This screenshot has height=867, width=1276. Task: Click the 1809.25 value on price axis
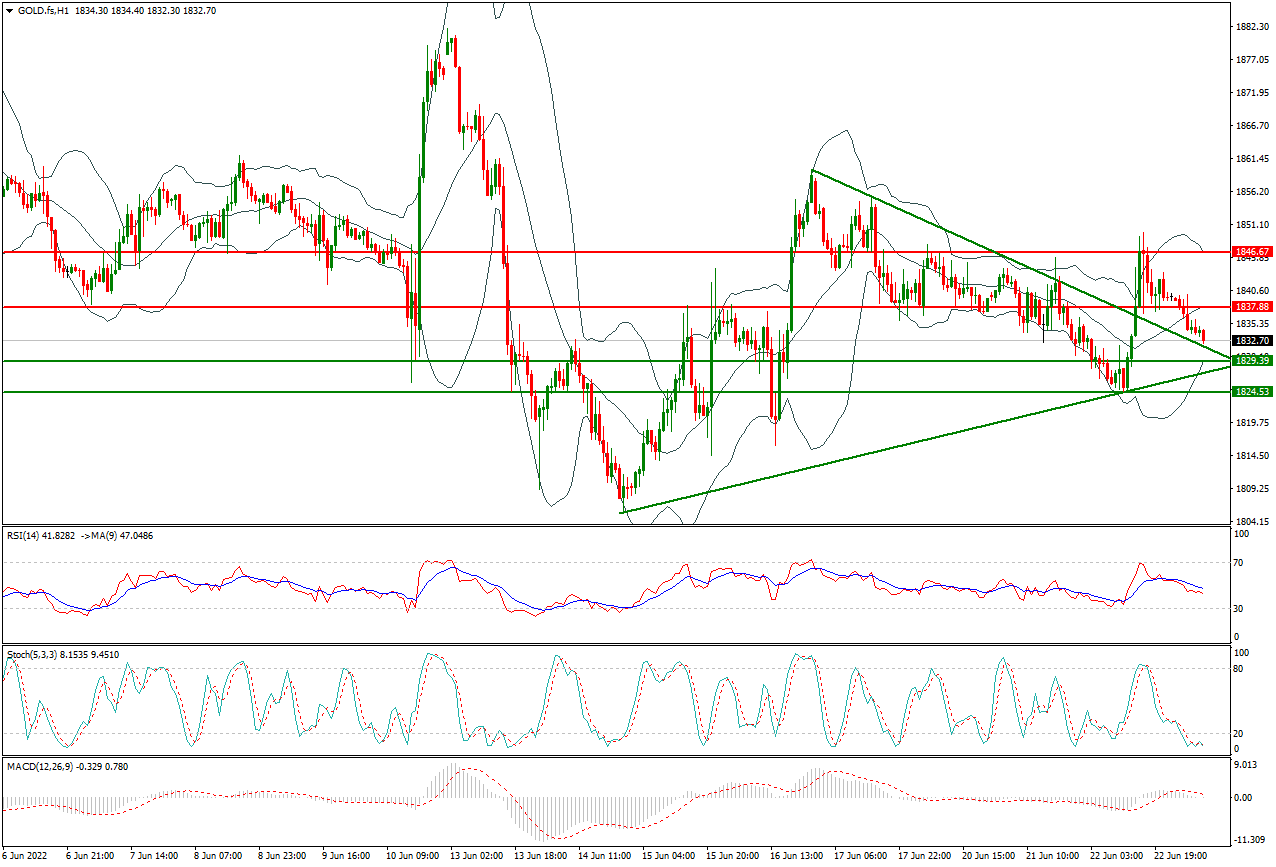tap(1252, 489)
